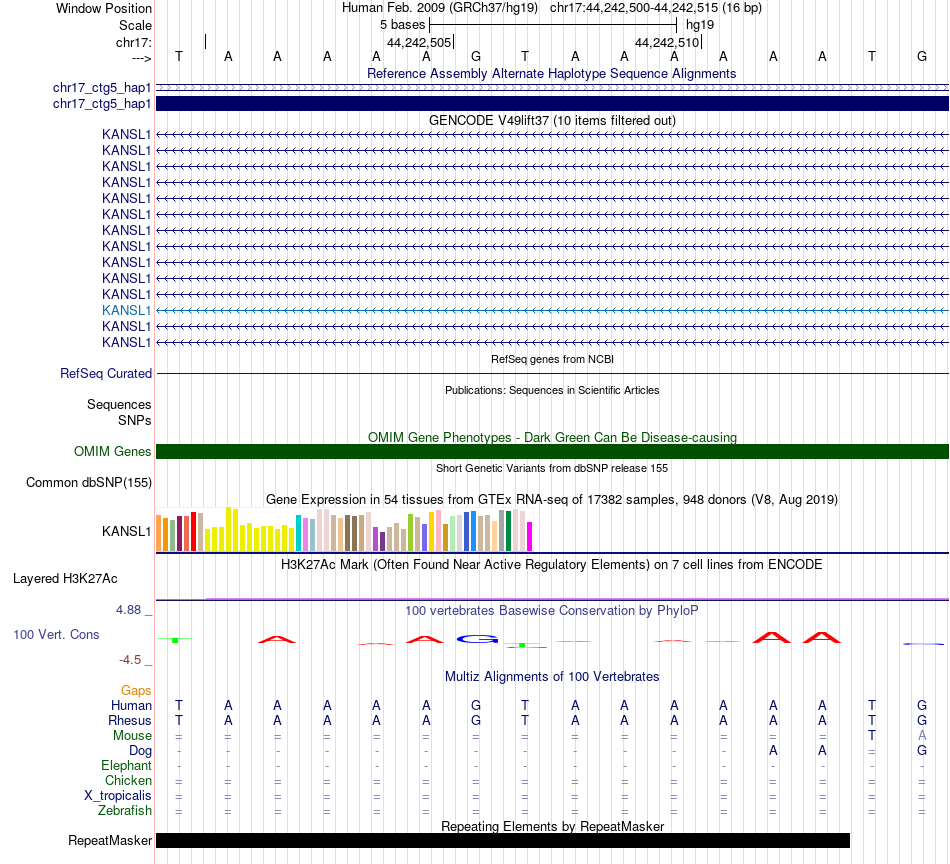Click the Scale track label
Image resolution: width=950 pixels, height=864 pixels.
pyautogui.click(x=135, y=25)
